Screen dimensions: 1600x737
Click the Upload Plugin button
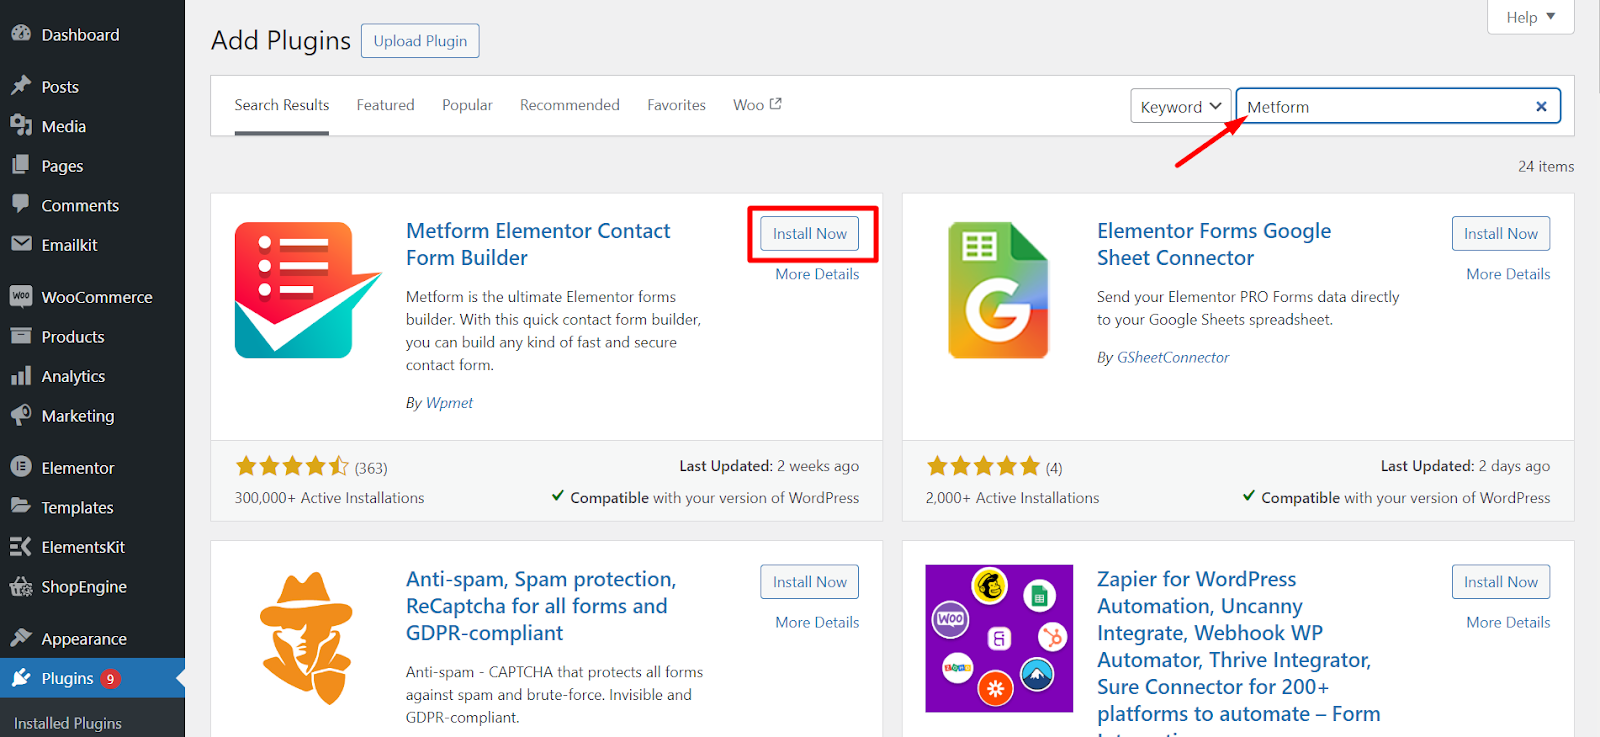click(420, 41)
